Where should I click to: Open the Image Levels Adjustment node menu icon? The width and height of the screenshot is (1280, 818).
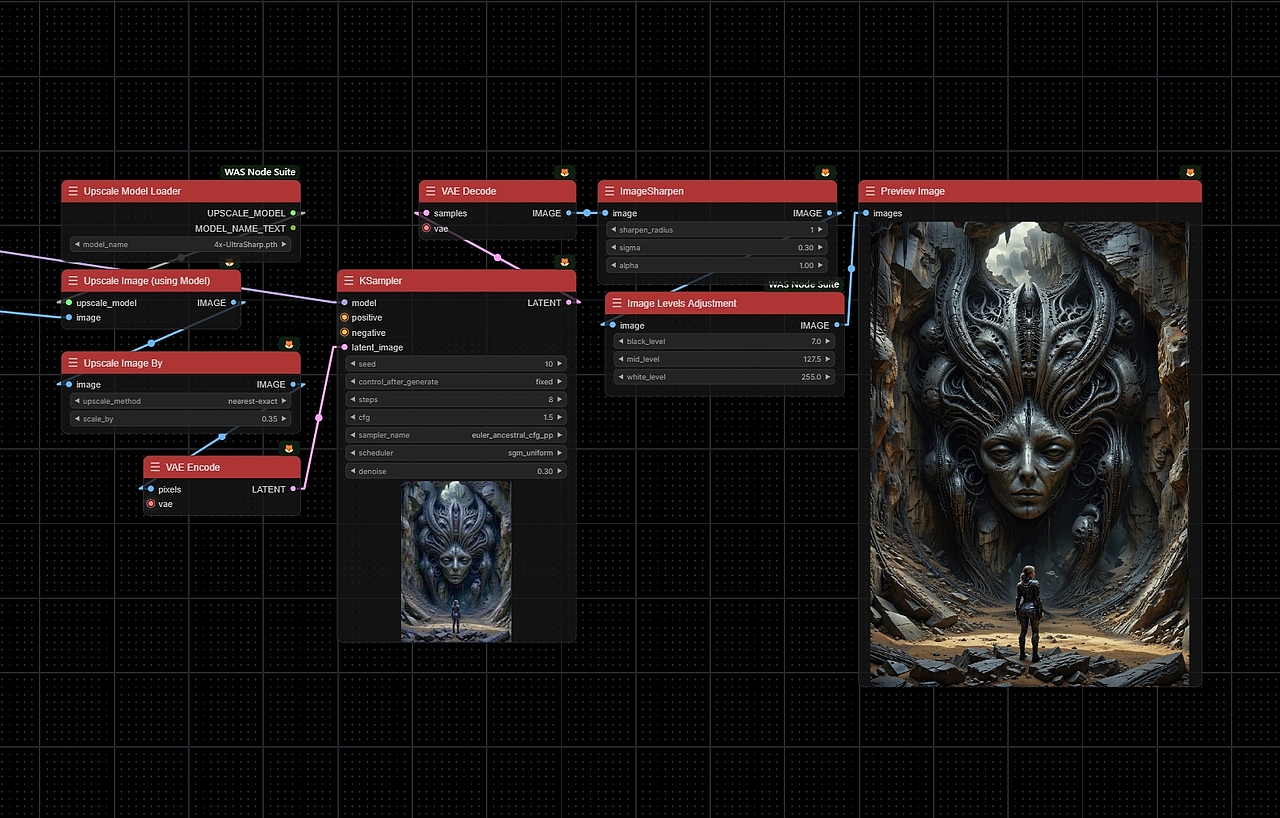[x=616, y=303]
